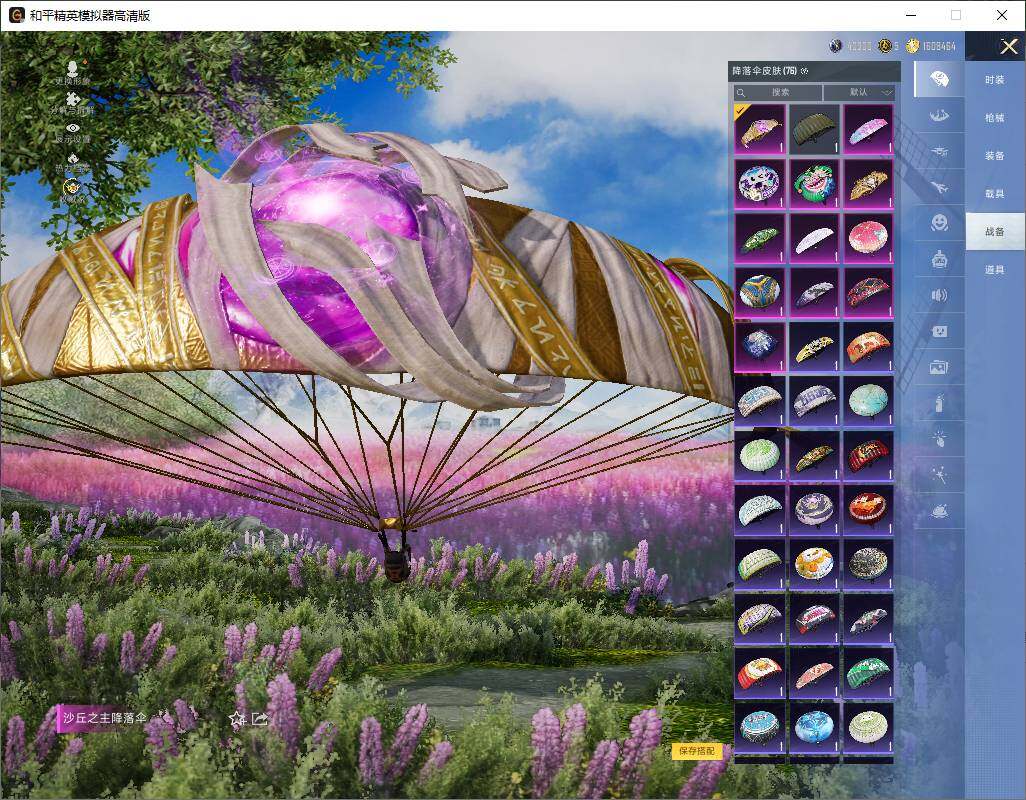Click the blue currency coin icon
Screen dimensions: 1026x800
point(835,46)
